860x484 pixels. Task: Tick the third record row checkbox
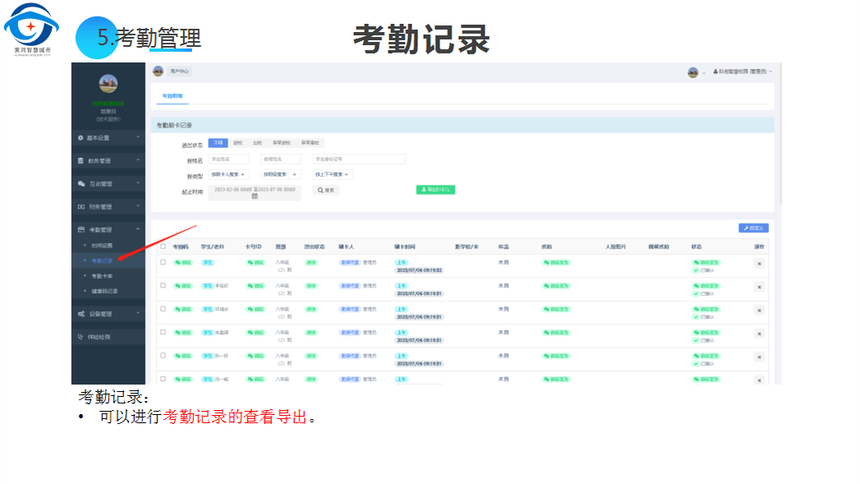pyautogui.click(x=163, y=309)
